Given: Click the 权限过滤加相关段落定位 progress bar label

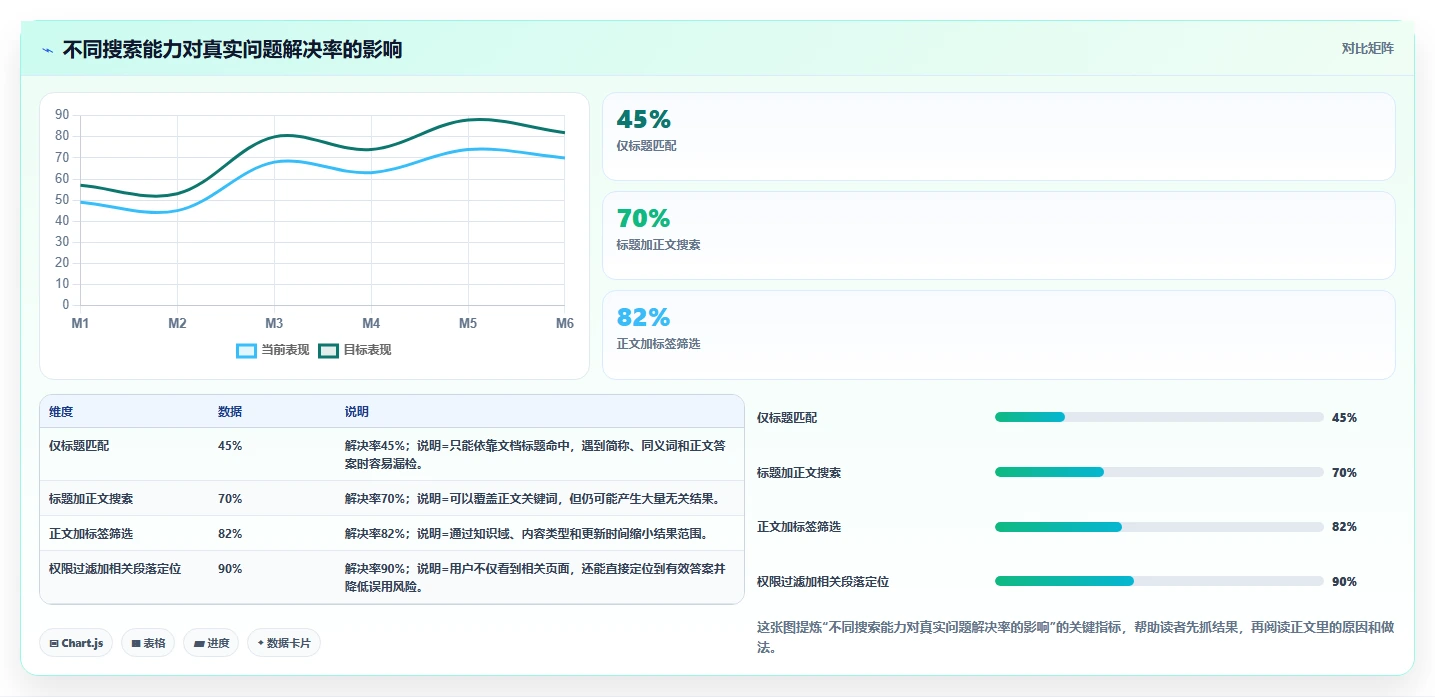Looking at the screenshot, I should point(823,581).
